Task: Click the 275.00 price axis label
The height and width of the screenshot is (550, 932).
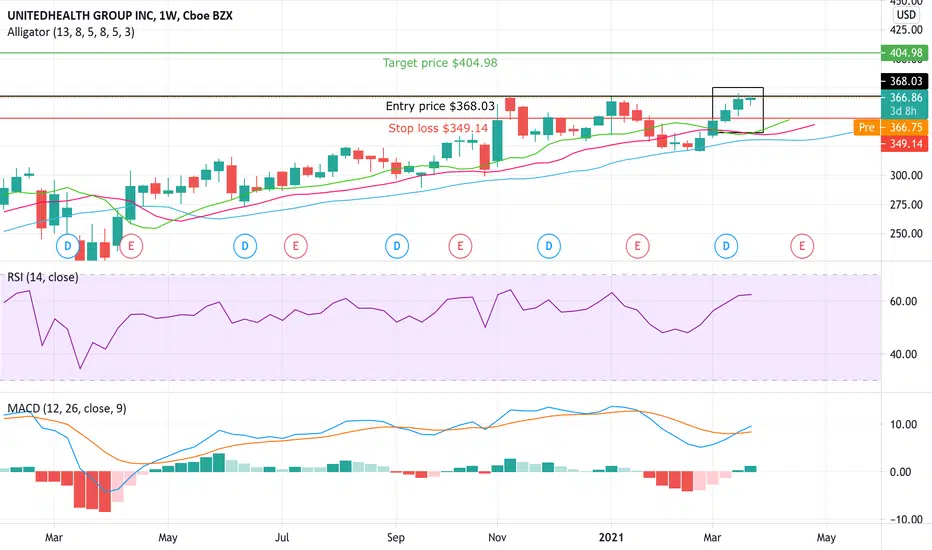Action: pyautogui.click(x=906, y=205)
